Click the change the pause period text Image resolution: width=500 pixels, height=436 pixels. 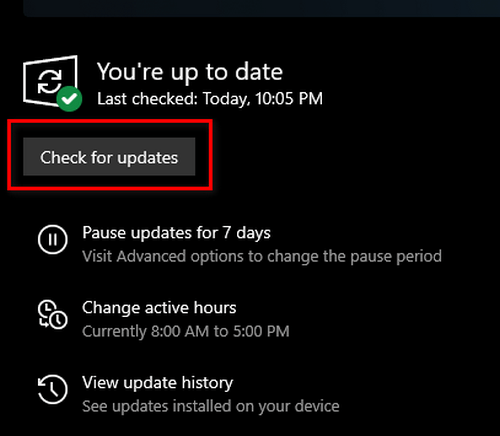pyautogui.click(x=354, y=257)
